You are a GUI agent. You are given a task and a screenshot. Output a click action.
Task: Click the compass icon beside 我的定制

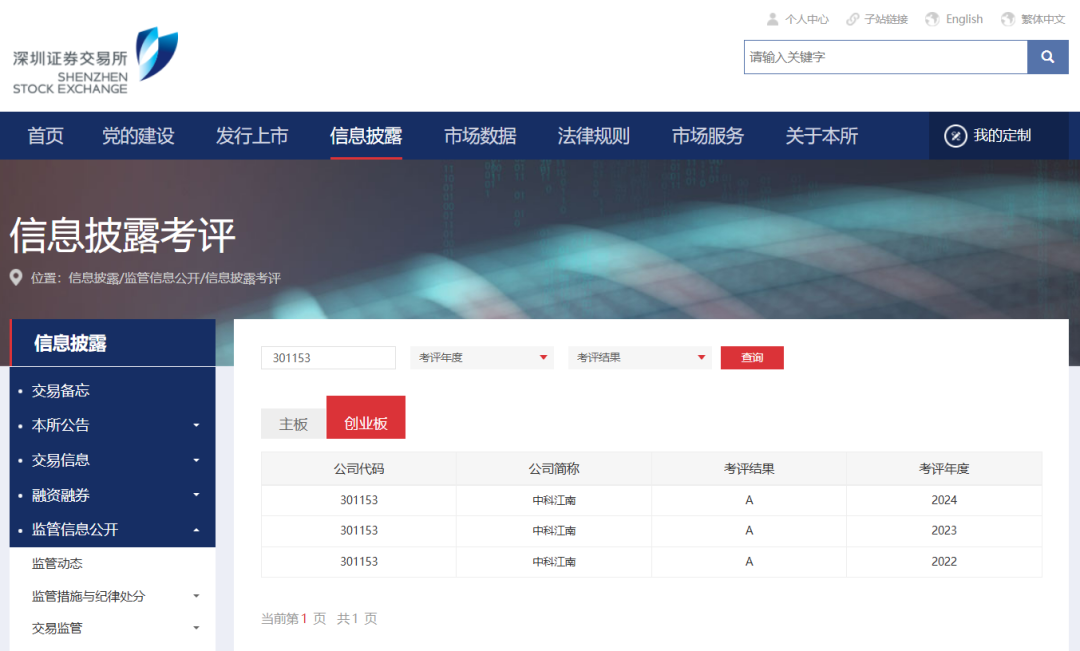click(955, 136)
